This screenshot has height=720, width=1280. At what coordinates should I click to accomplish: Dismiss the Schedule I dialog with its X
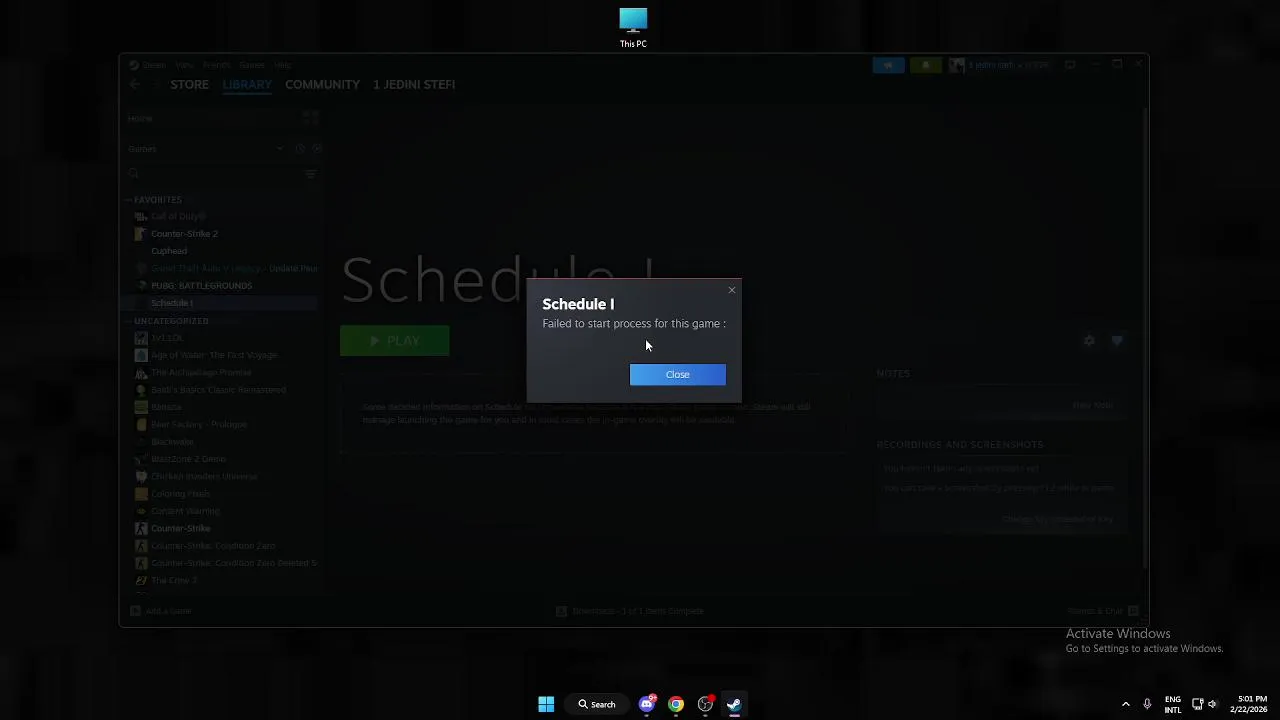point(731,290)
